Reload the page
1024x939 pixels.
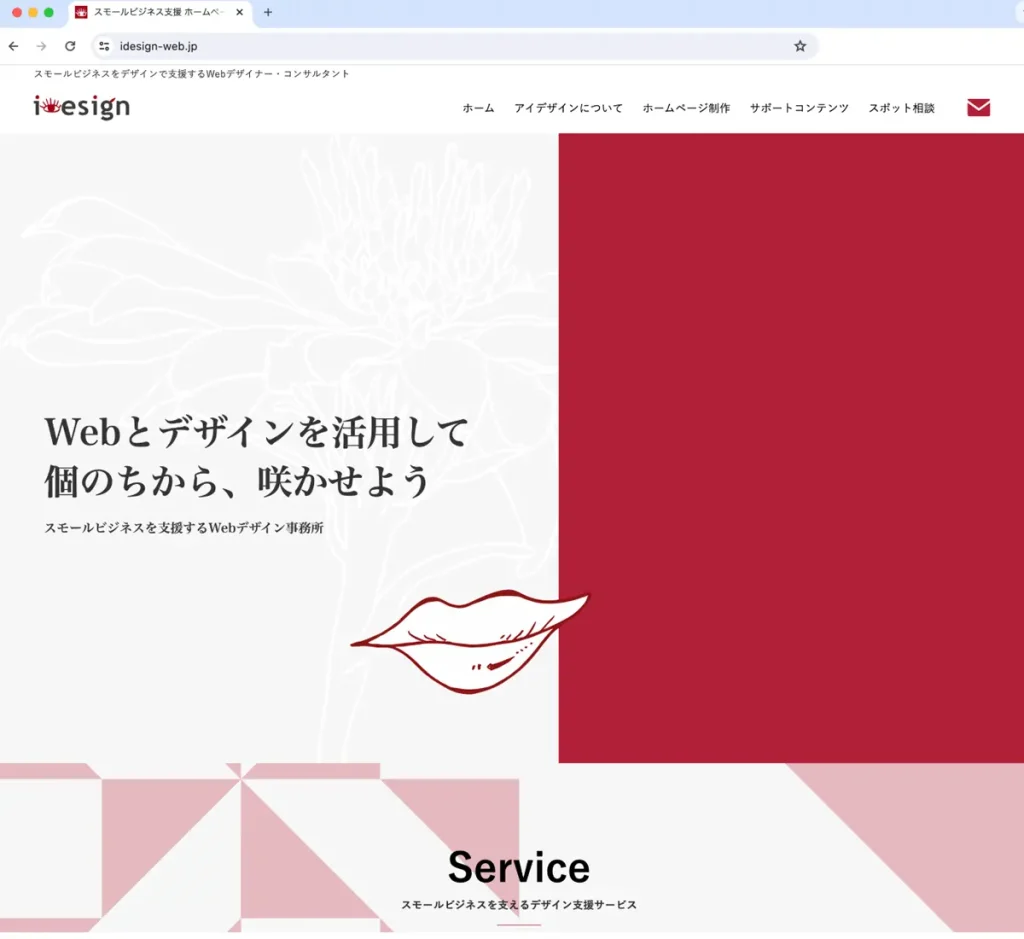70,46
